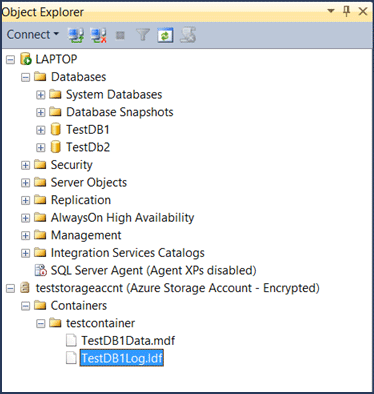This screenshot has height=394, width=374.
Task: Click the Filter funnel toolbar icon
Action: pos(143,35)
